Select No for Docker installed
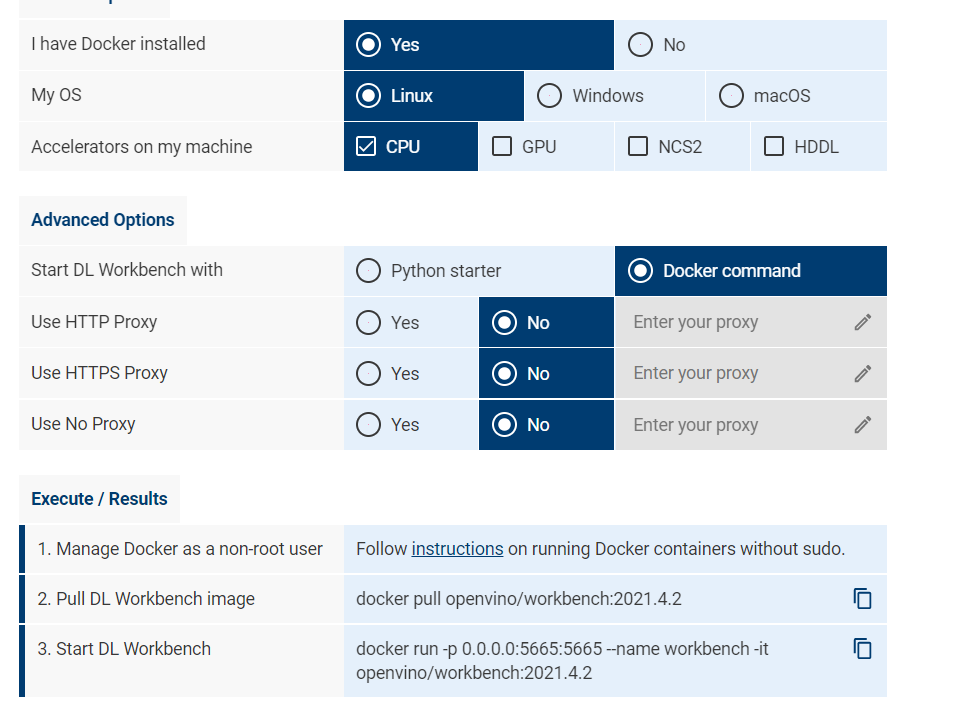 click(641, 45)
